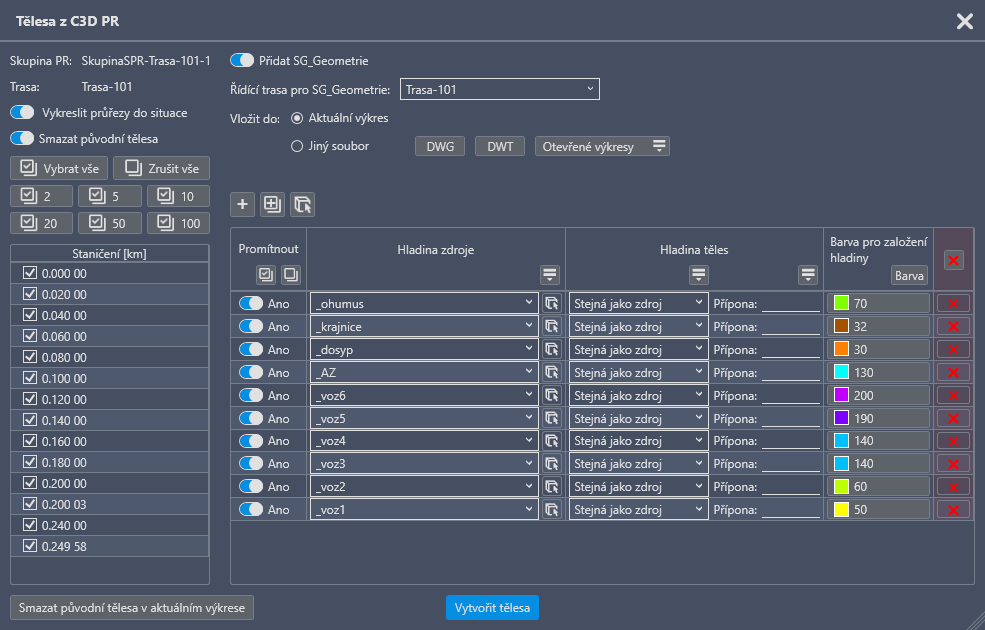Click the Přípona input field in _AZ row
Viewport: 985px width, 630px height.
tap(790, 372)
